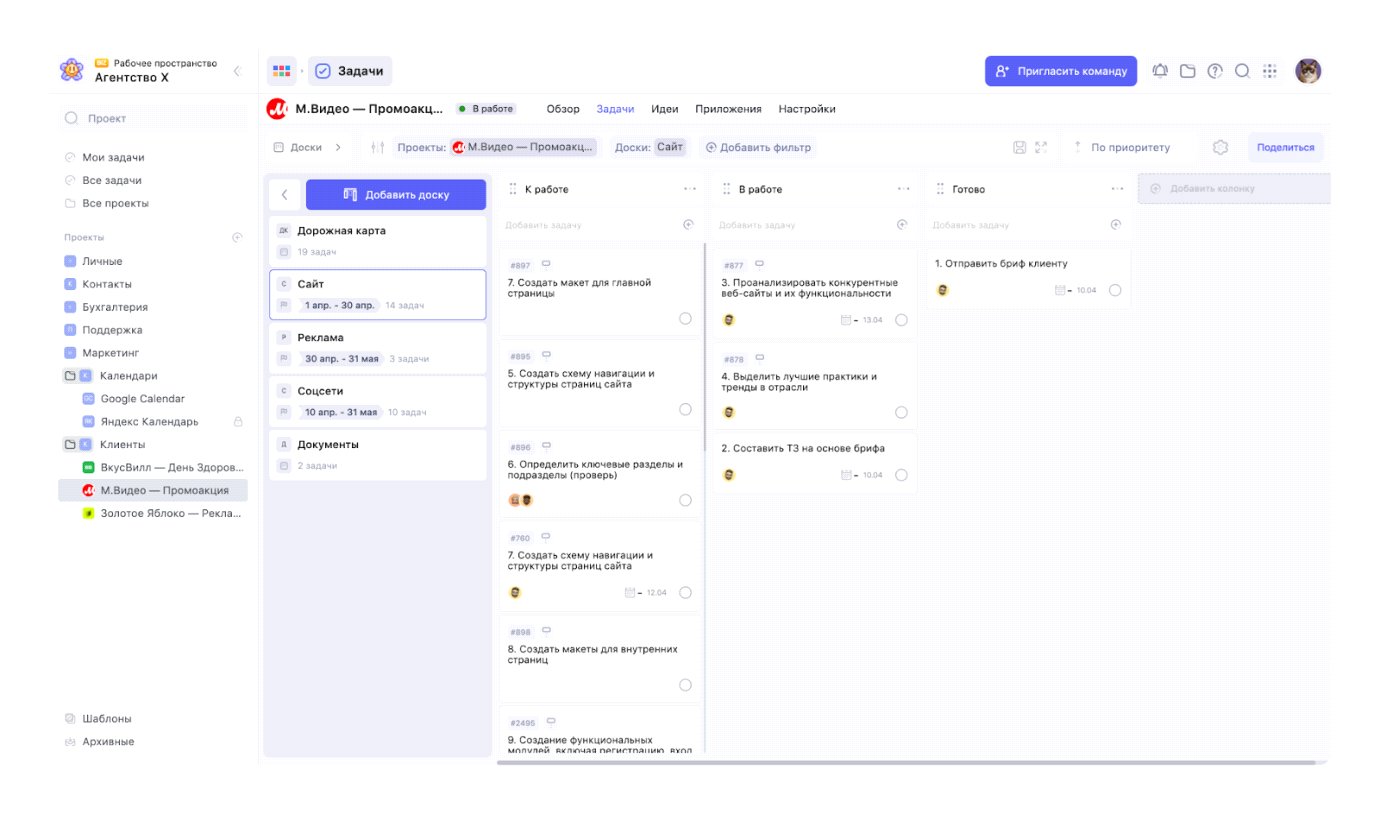Toggle completion circle for 'Отправить бриф клиенту'

[1115, 290]
